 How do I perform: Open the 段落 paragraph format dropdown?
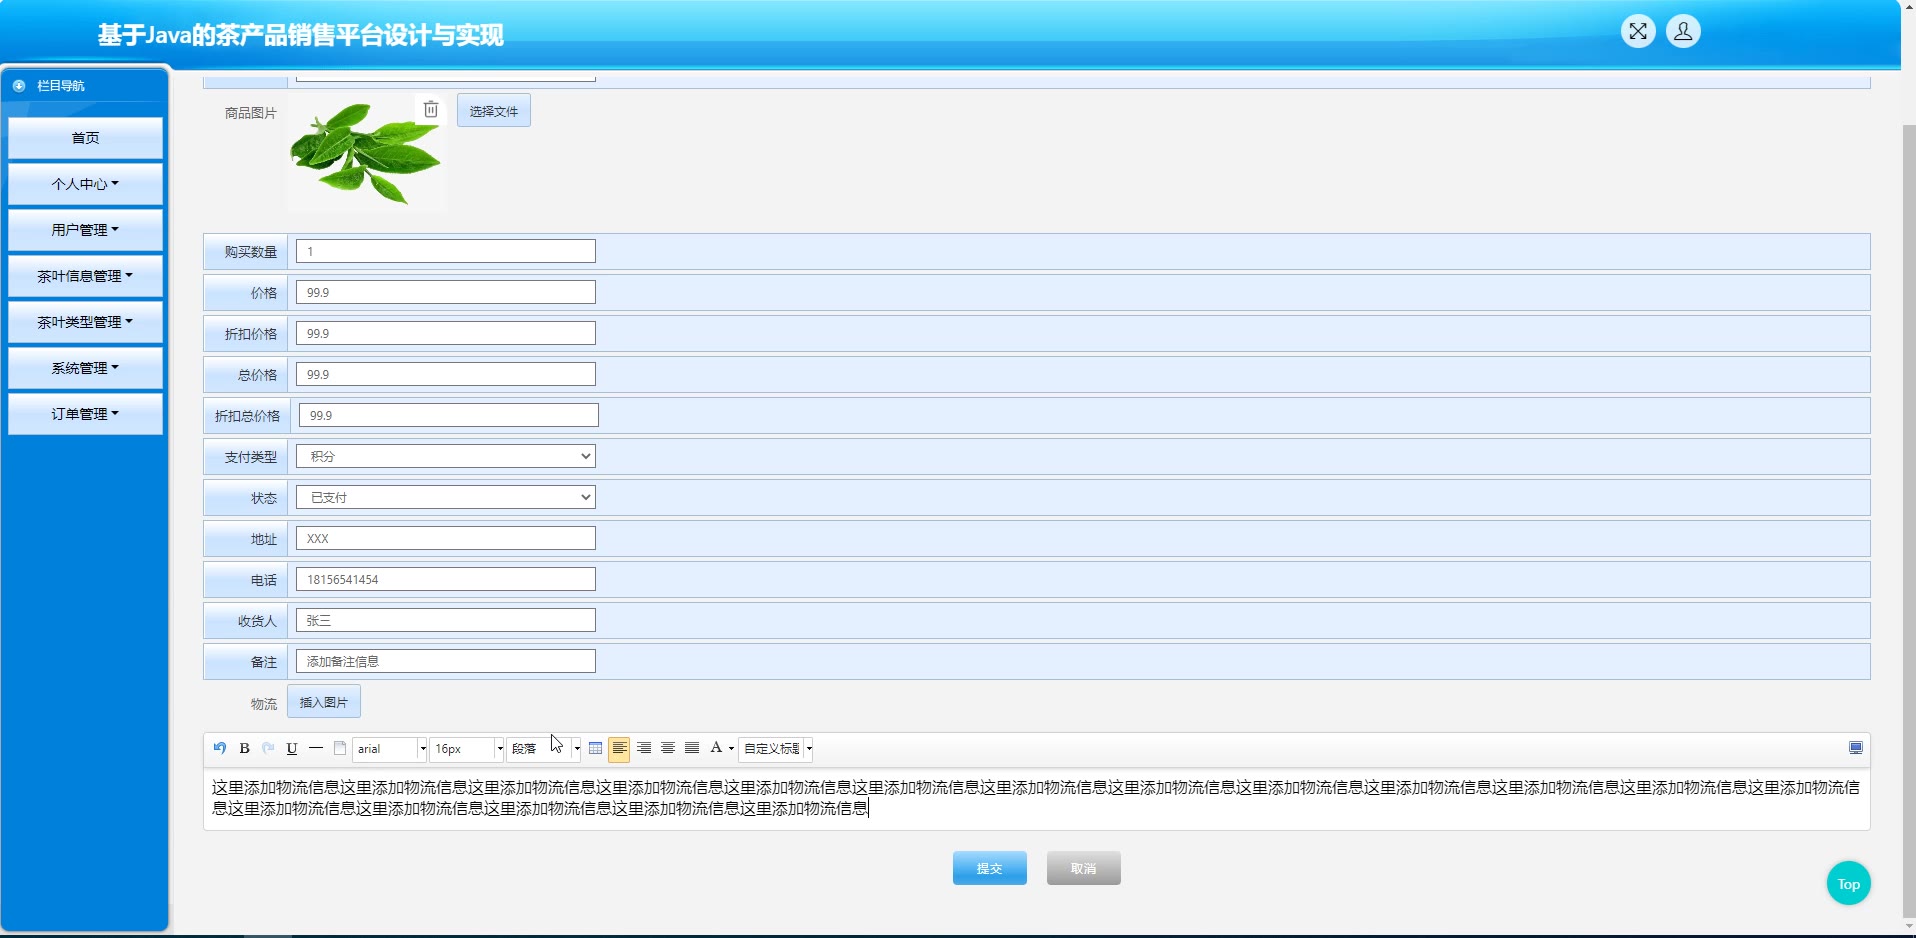544,749
